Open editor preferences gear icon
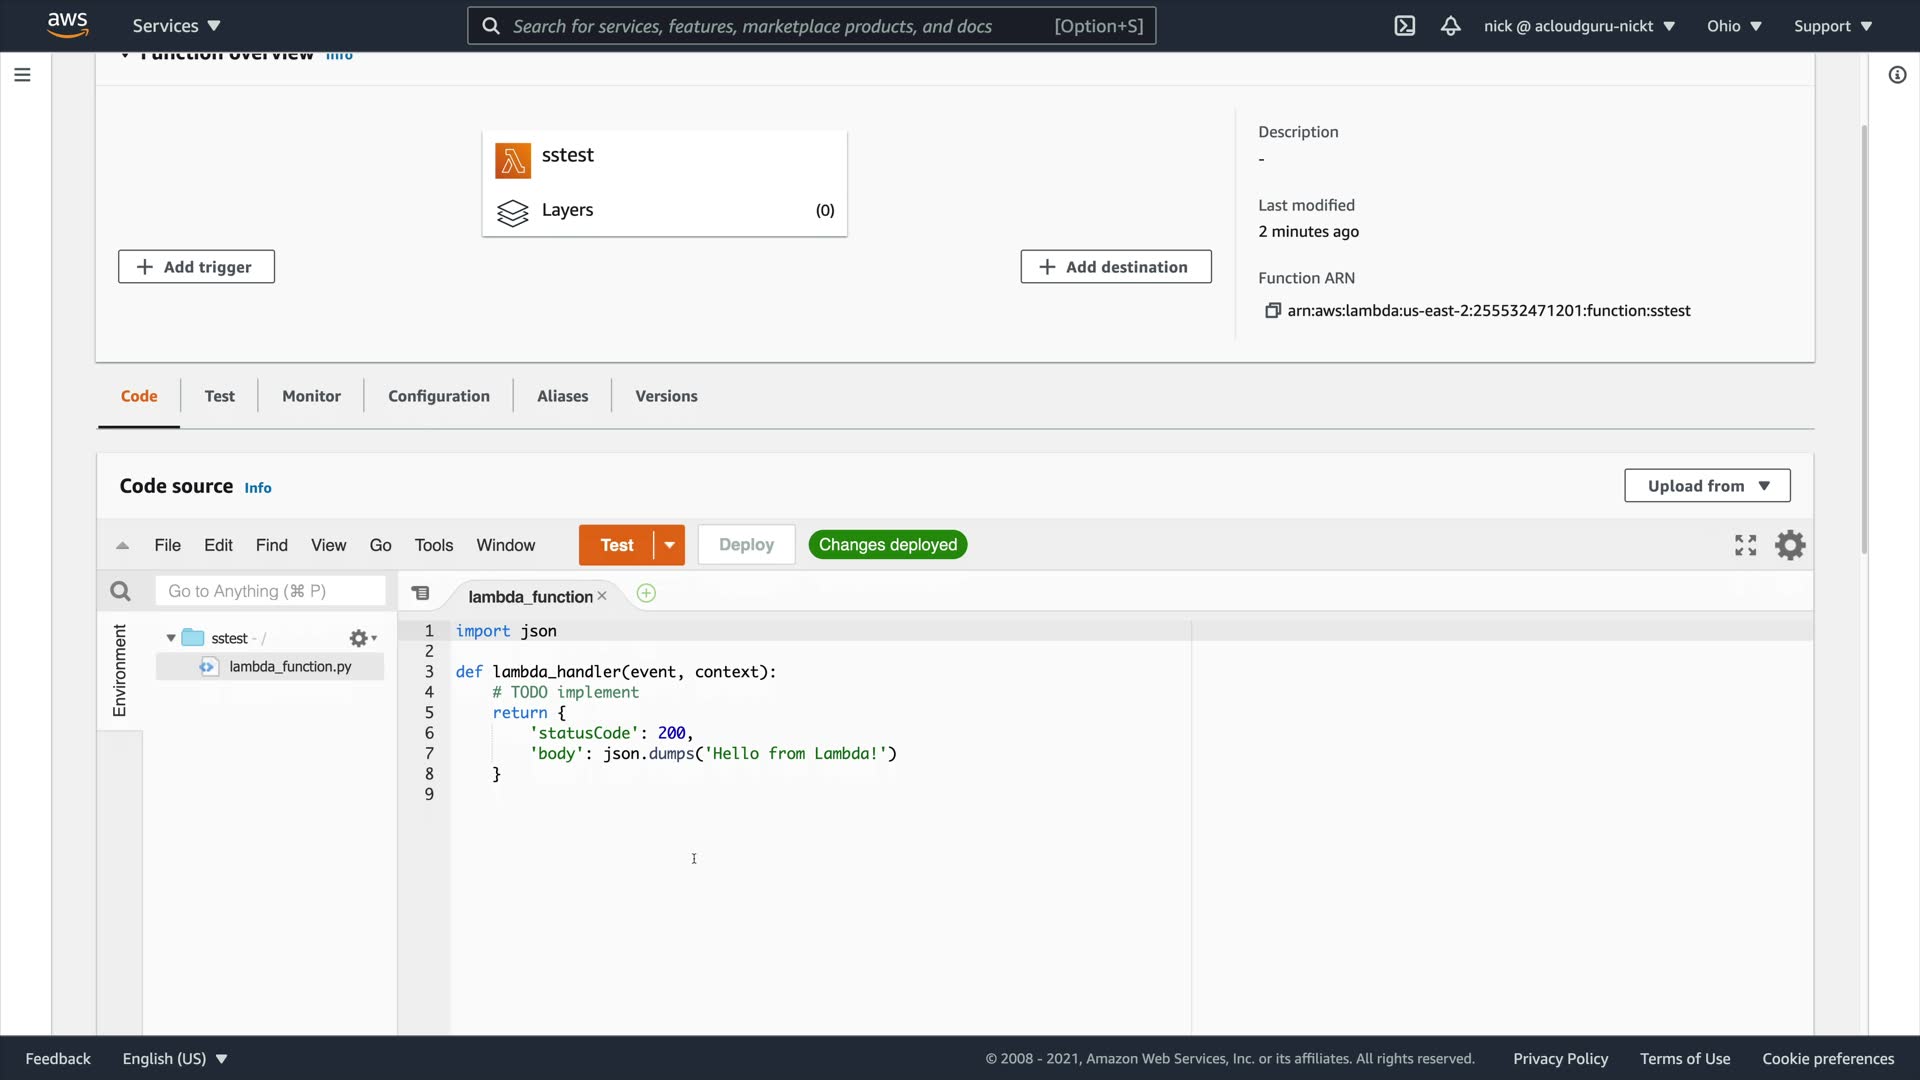 pos(1790,545)
